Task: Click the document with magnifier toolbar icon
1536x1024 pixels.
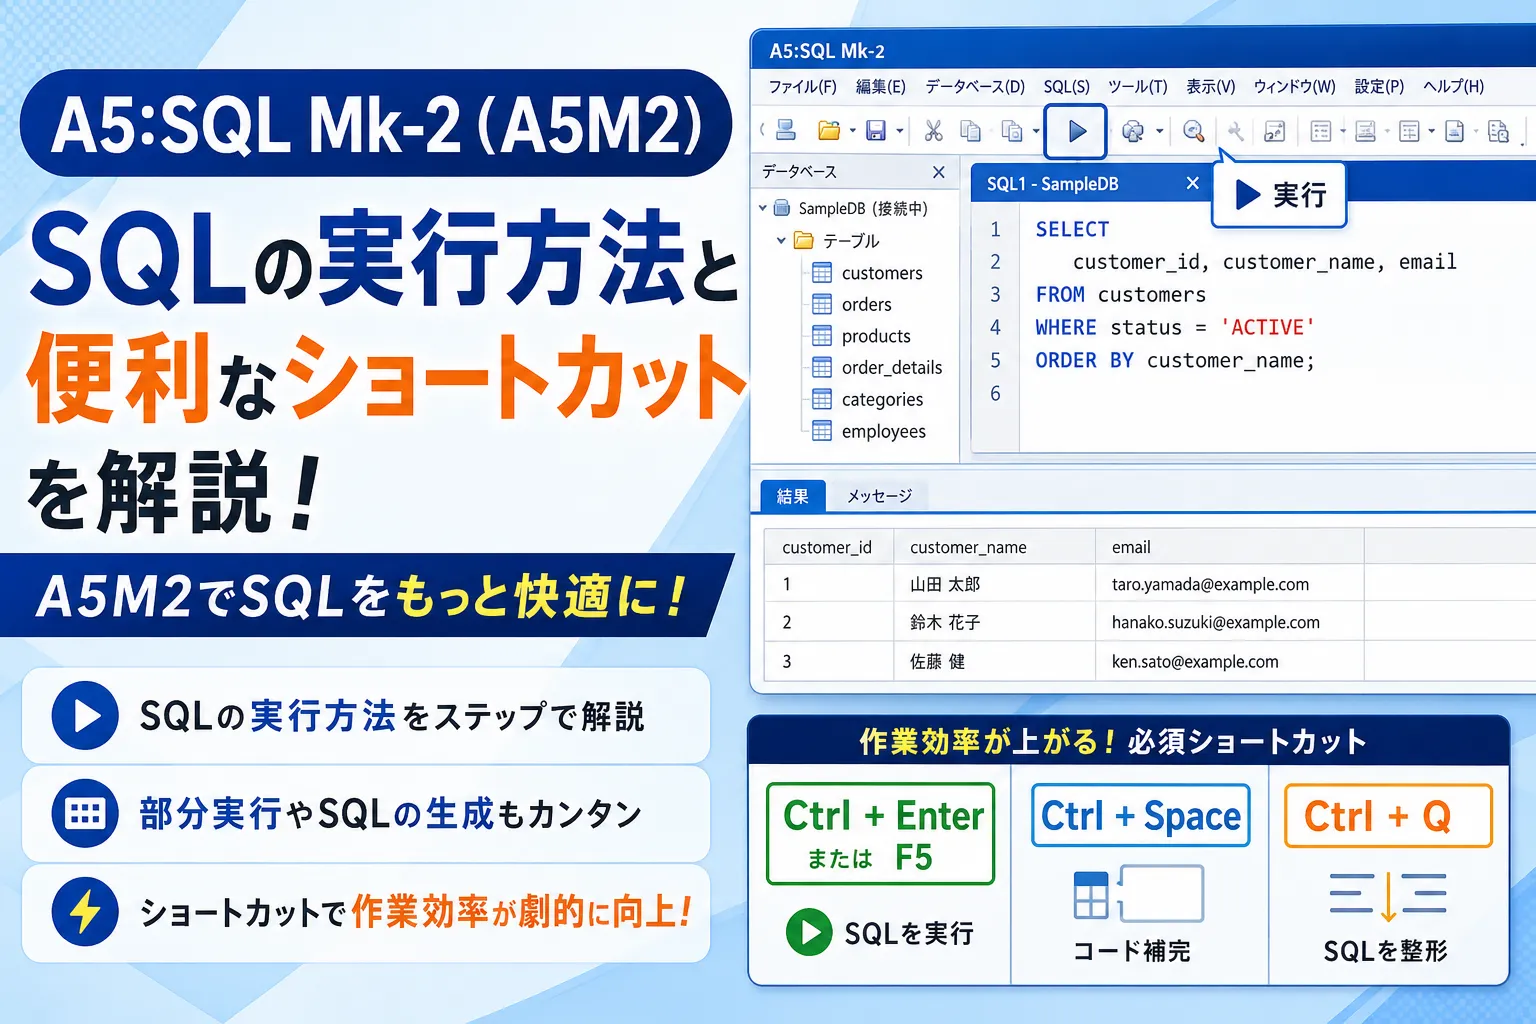Action: [x=1498, y=131]
